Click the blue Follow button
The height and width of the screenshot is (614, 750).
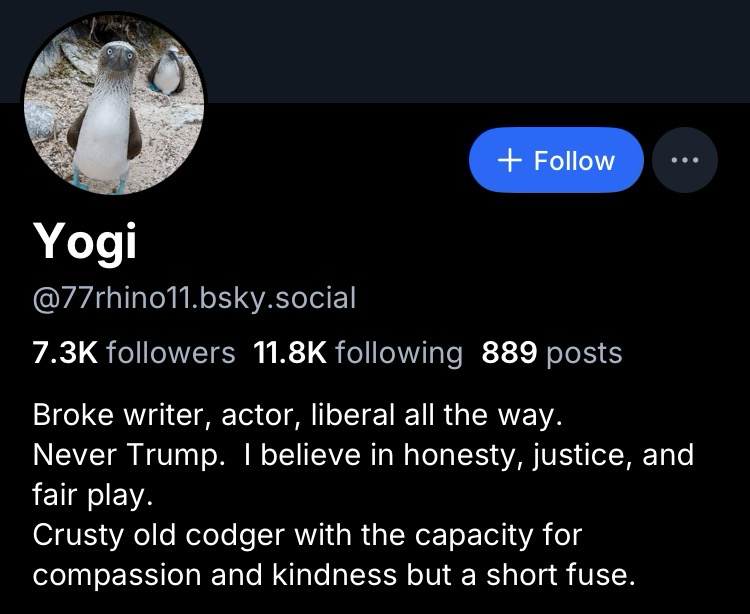[x=556, y=160]
